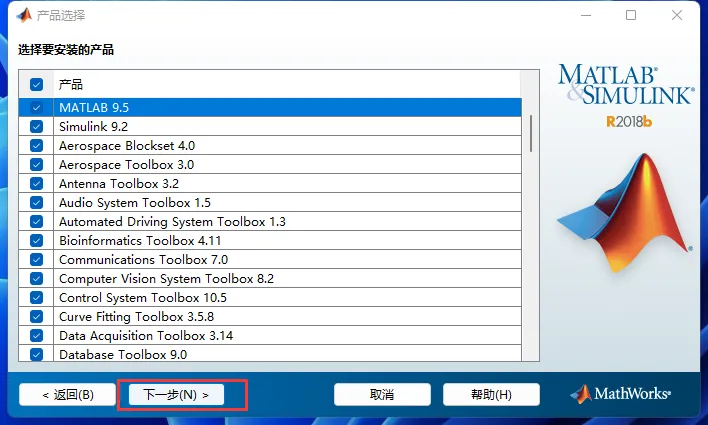Select the Simulink 9.2 row text

point(93,126)
